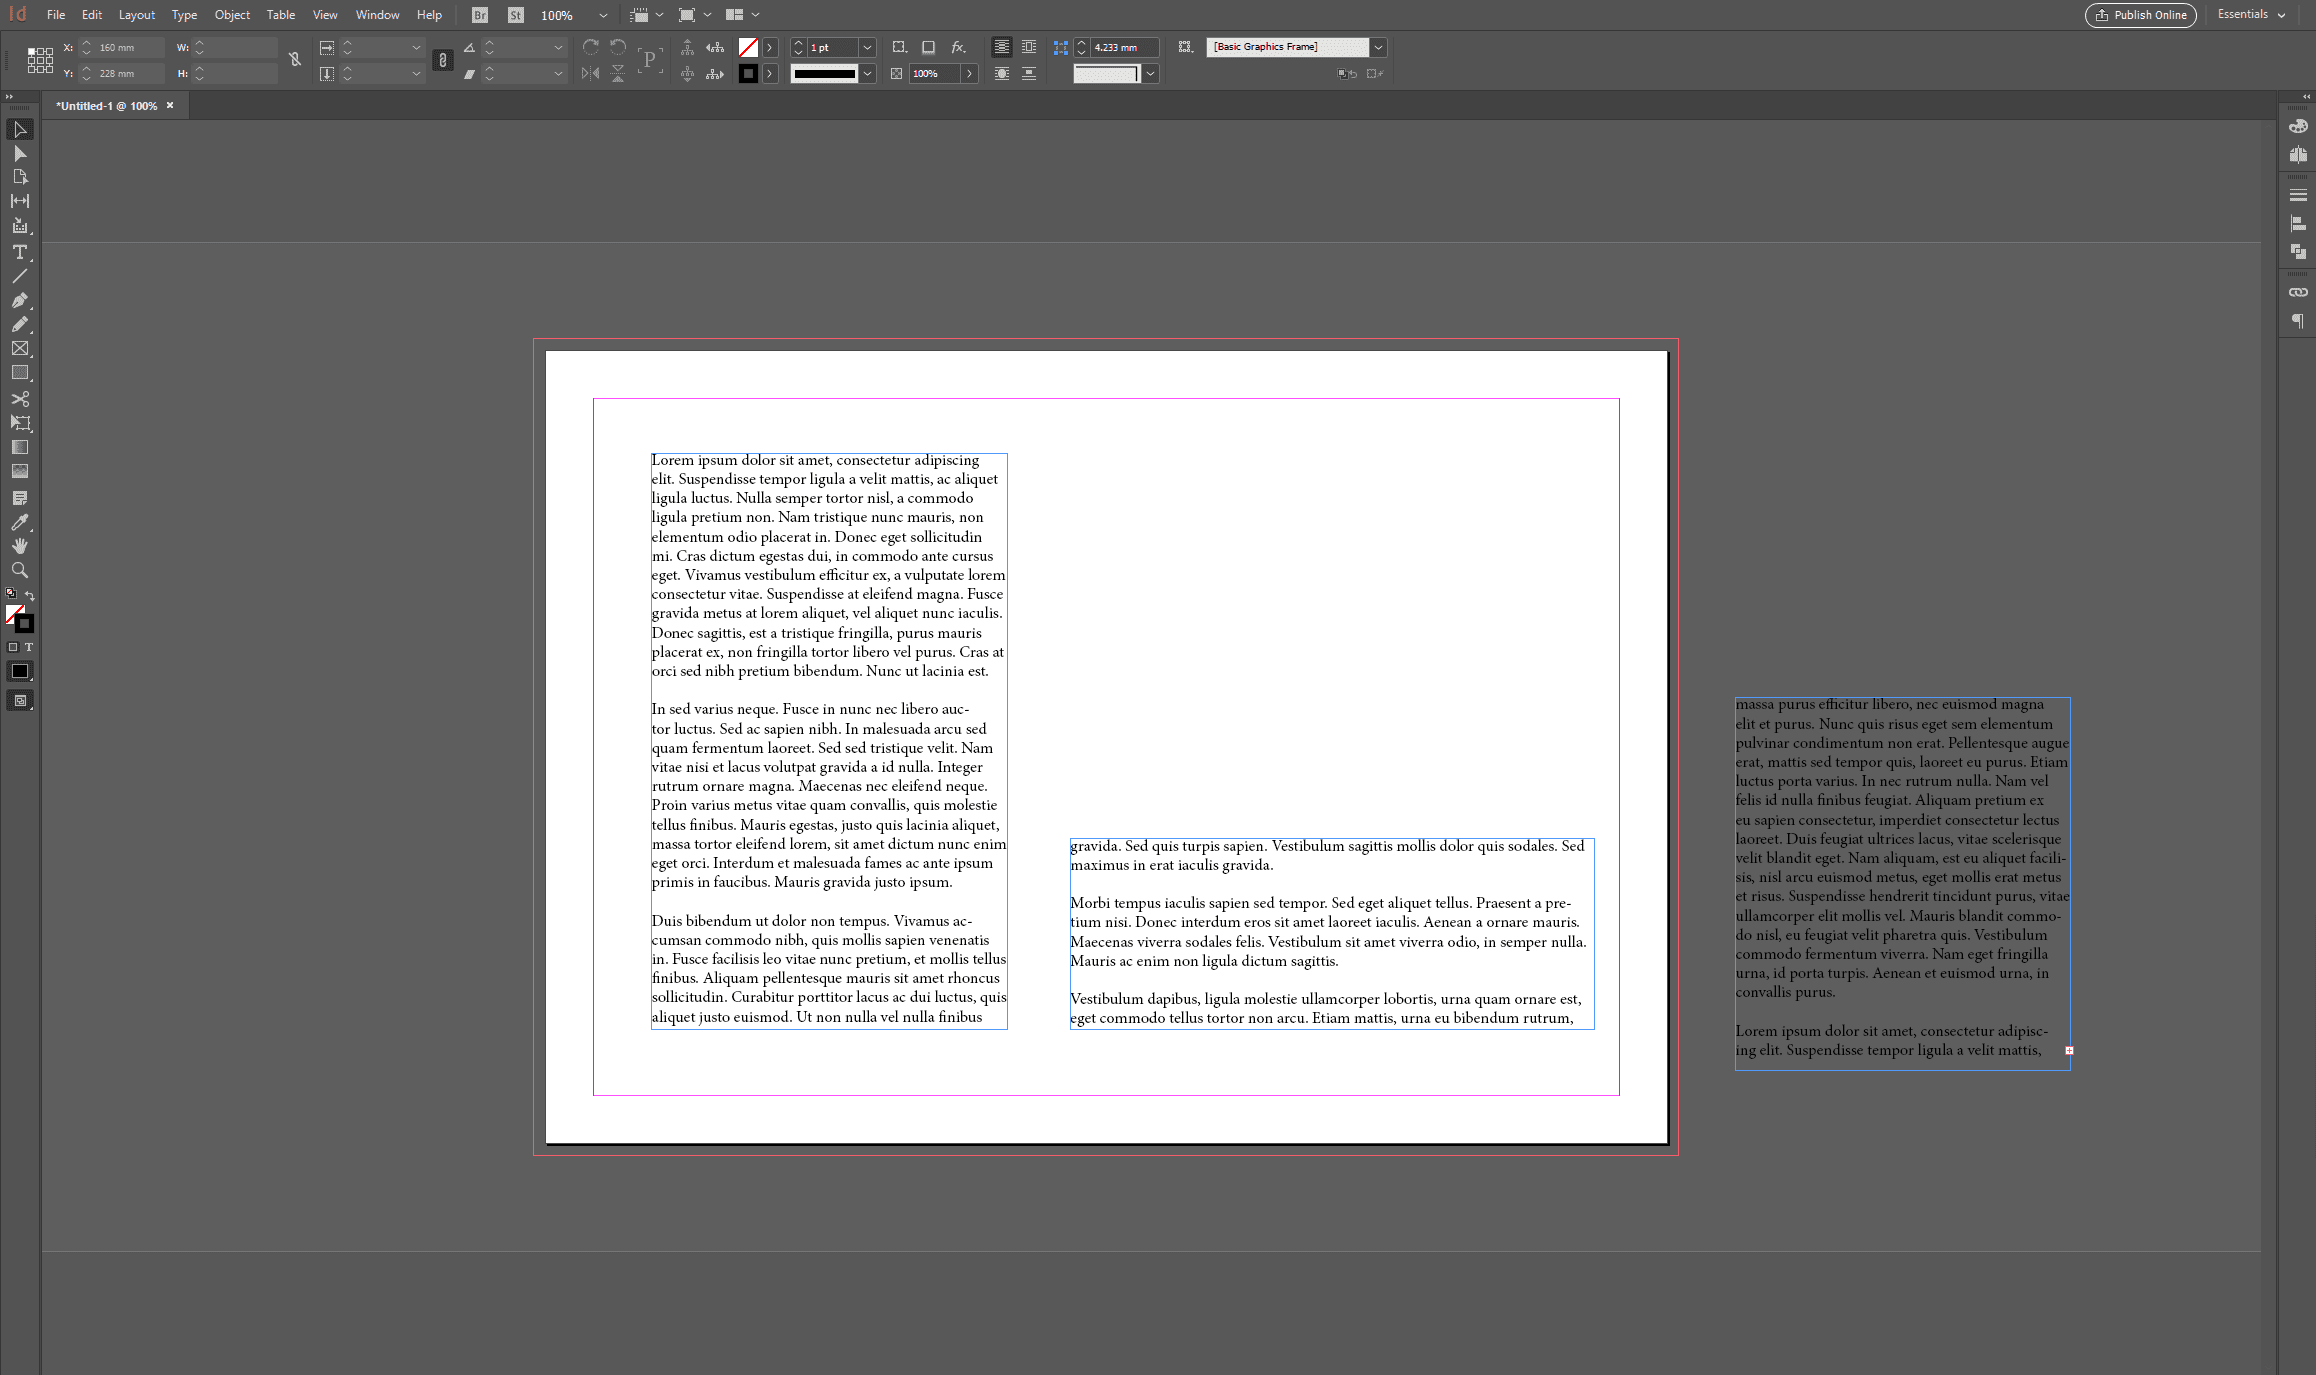Toggle formatting affects text

coord(31,646)
